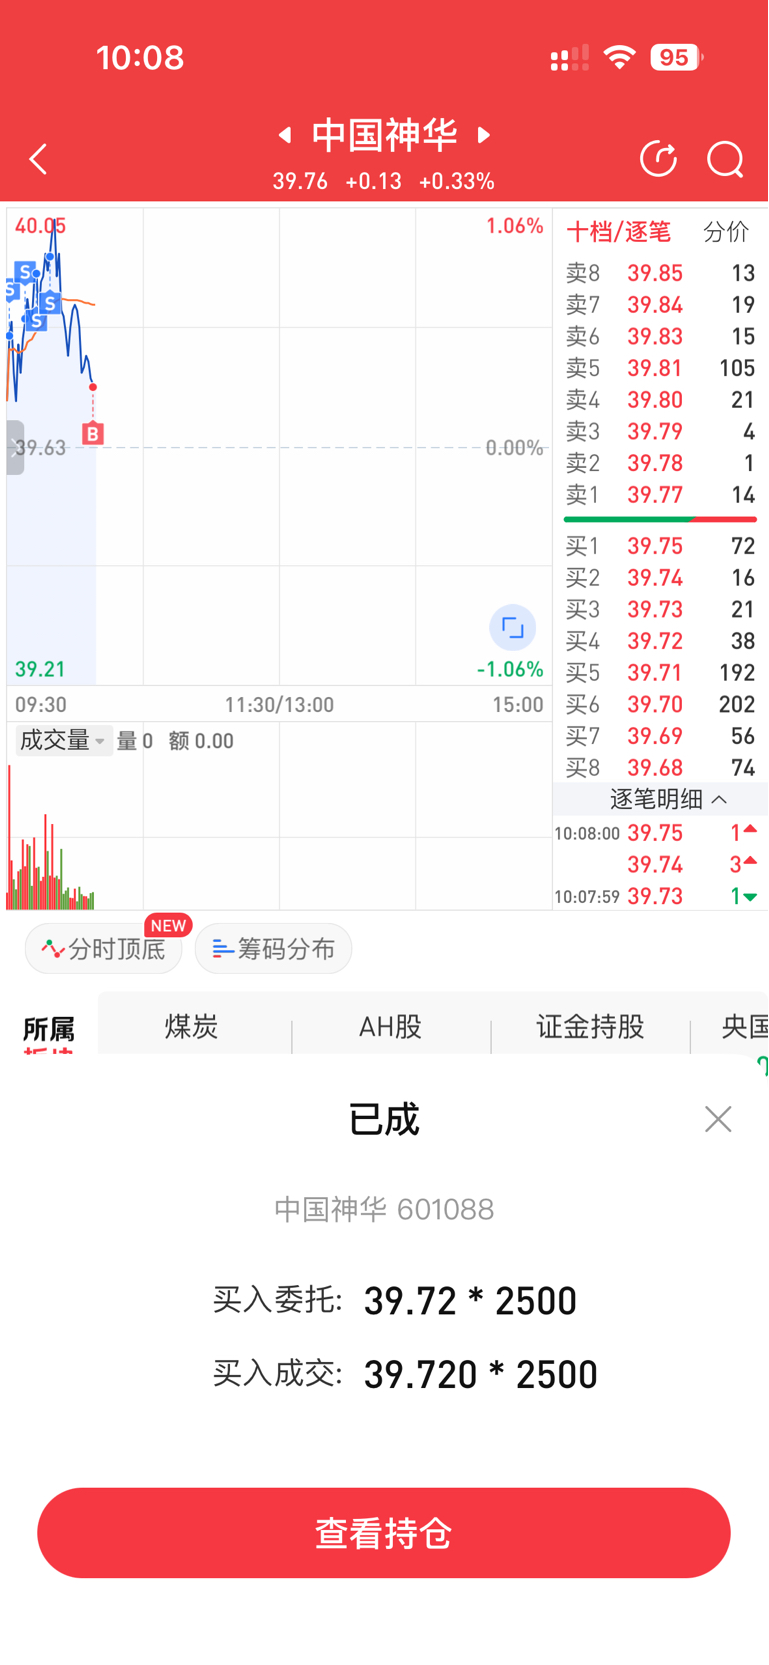
Task: Tap the status bar clock 10:08
Action: (x=140, y=58)
